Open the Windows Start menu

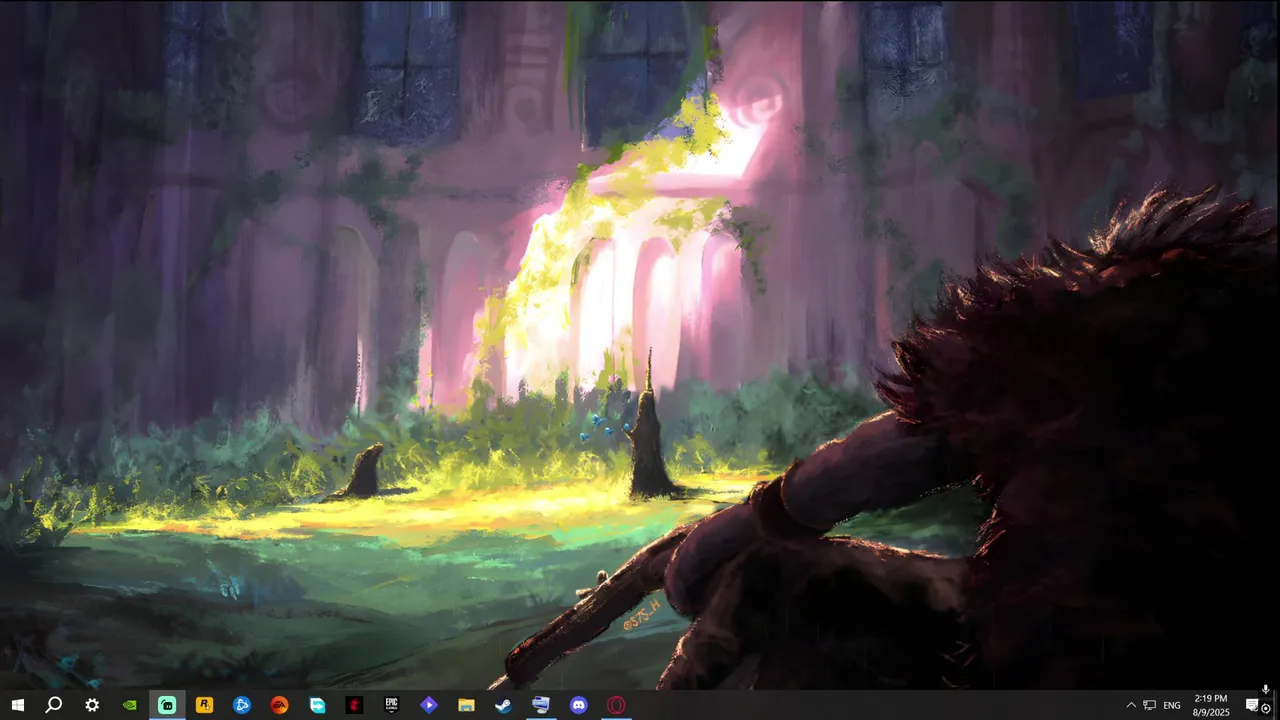pyautogui.click(x=17, y=705)
